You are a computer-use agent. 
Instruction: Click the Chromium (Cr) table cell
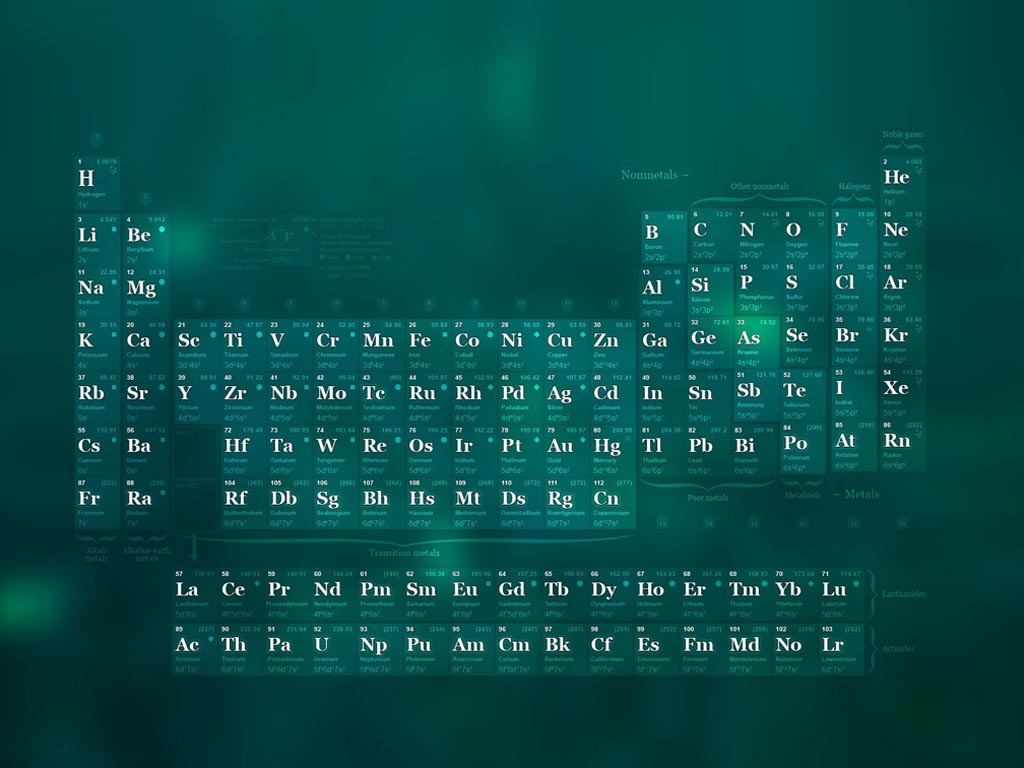click(x=336, y=345)
